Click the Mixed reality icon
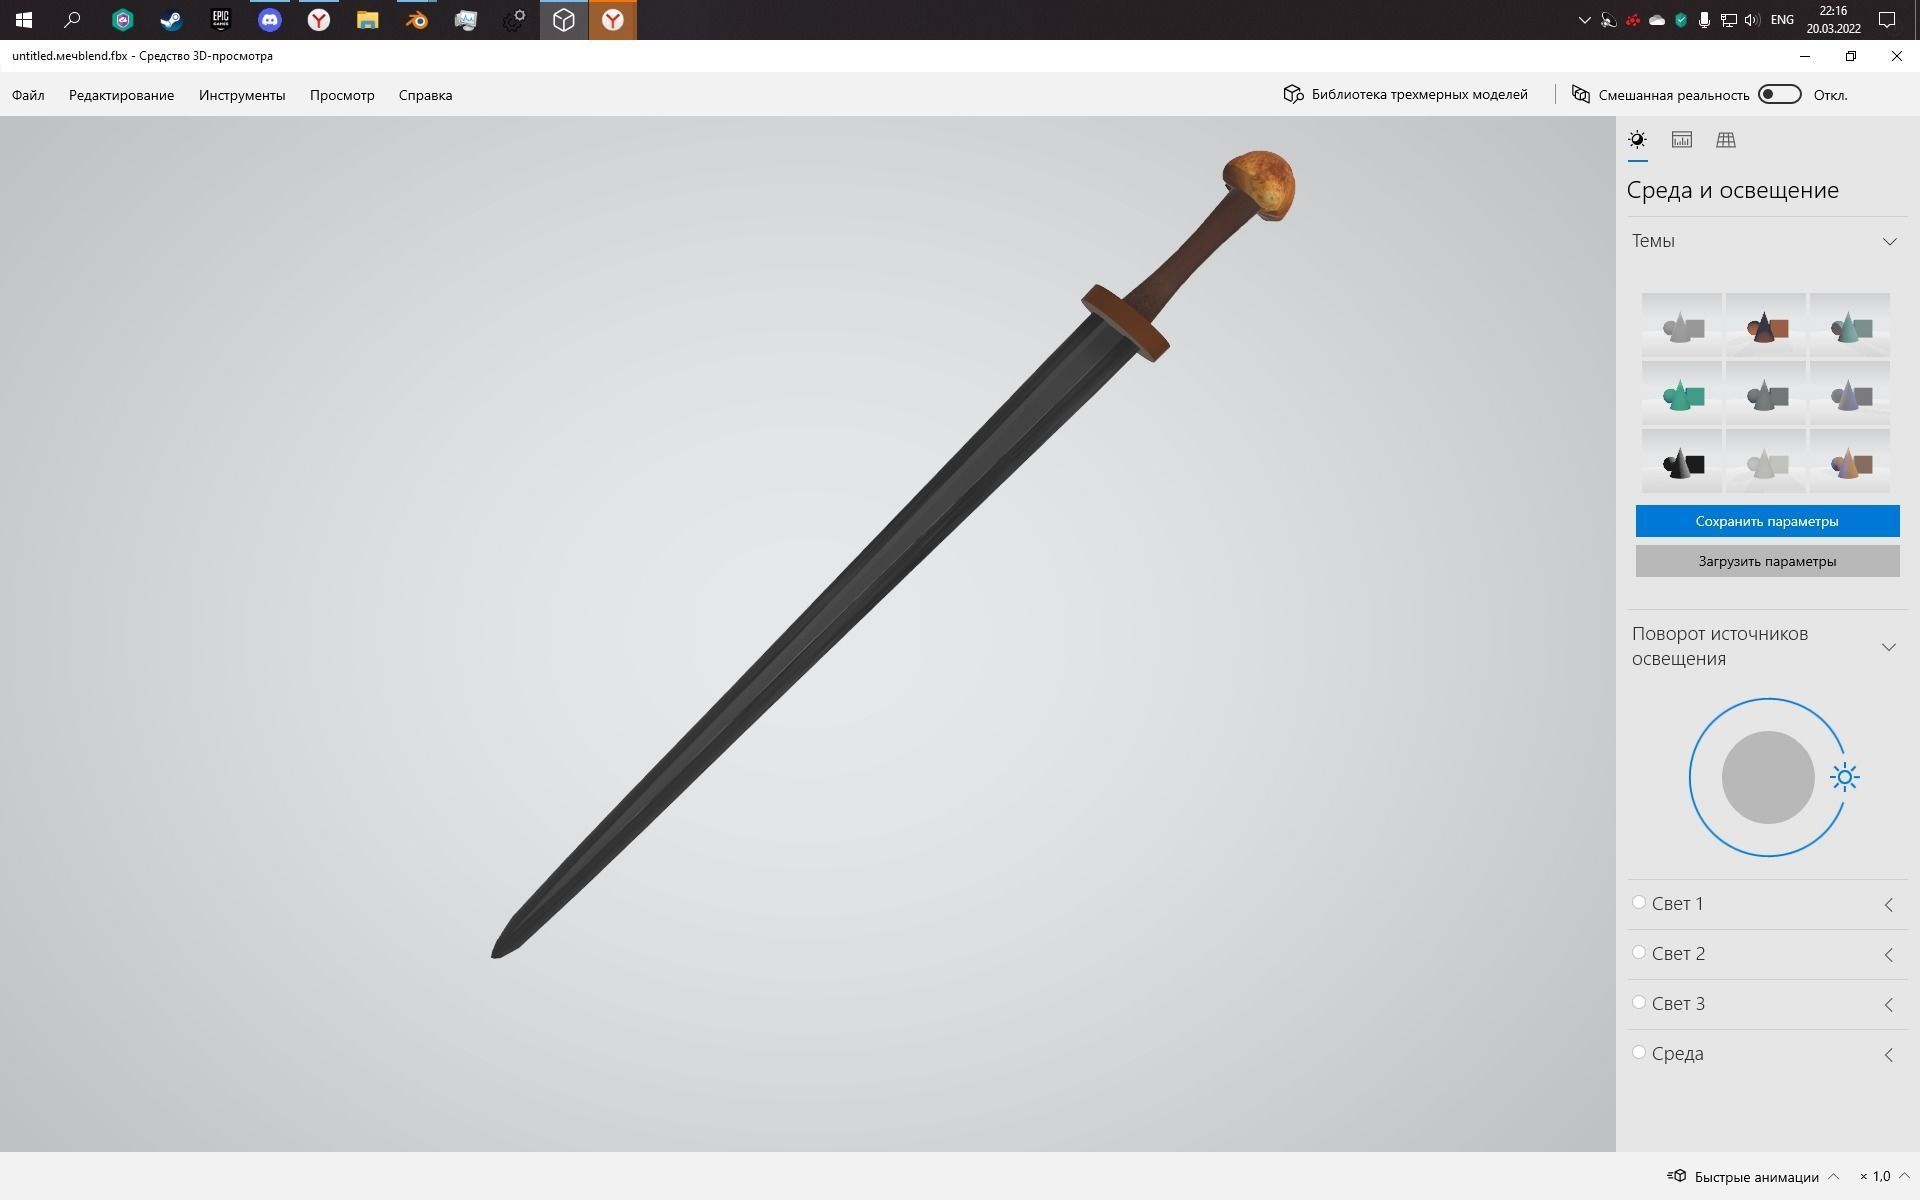The image size is (1920, 1200). pos(1581,94)
